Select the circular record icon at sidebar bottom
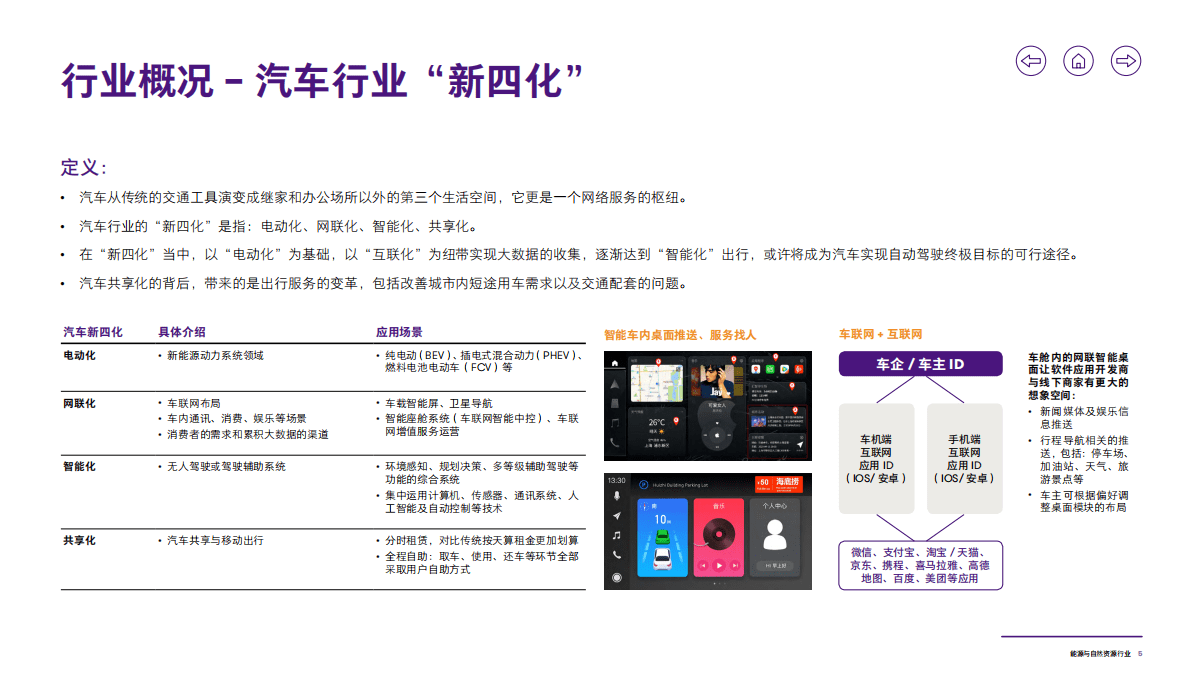1190x683 pixels. click(616, 579)
